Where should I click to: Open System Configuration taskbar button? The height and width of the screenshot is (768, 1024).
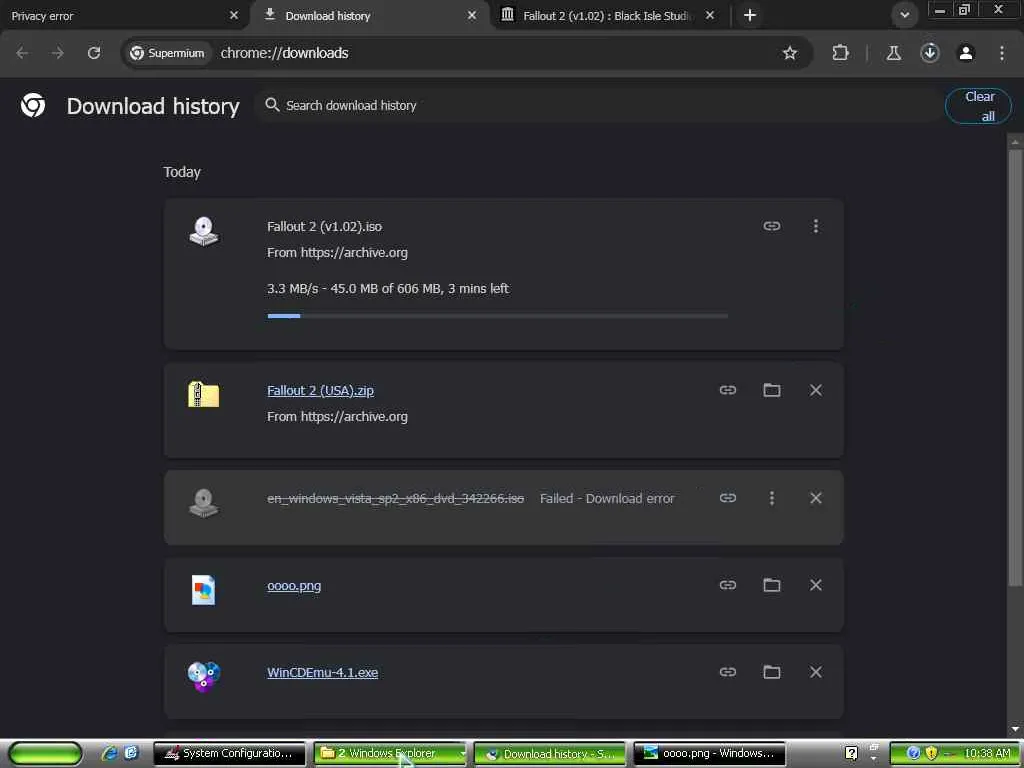pyautogui.click(x=229, y=753)
